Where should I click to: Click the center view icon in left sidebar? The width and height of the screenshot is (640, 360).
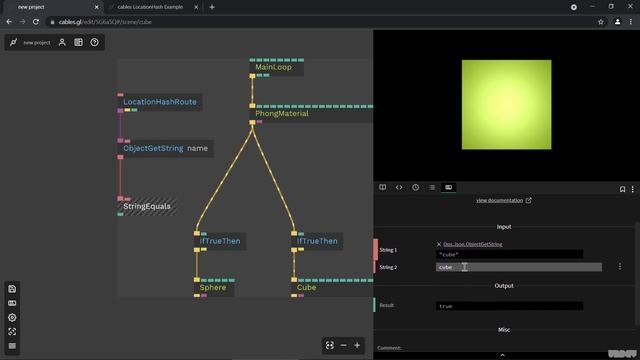tap(12, 332)
